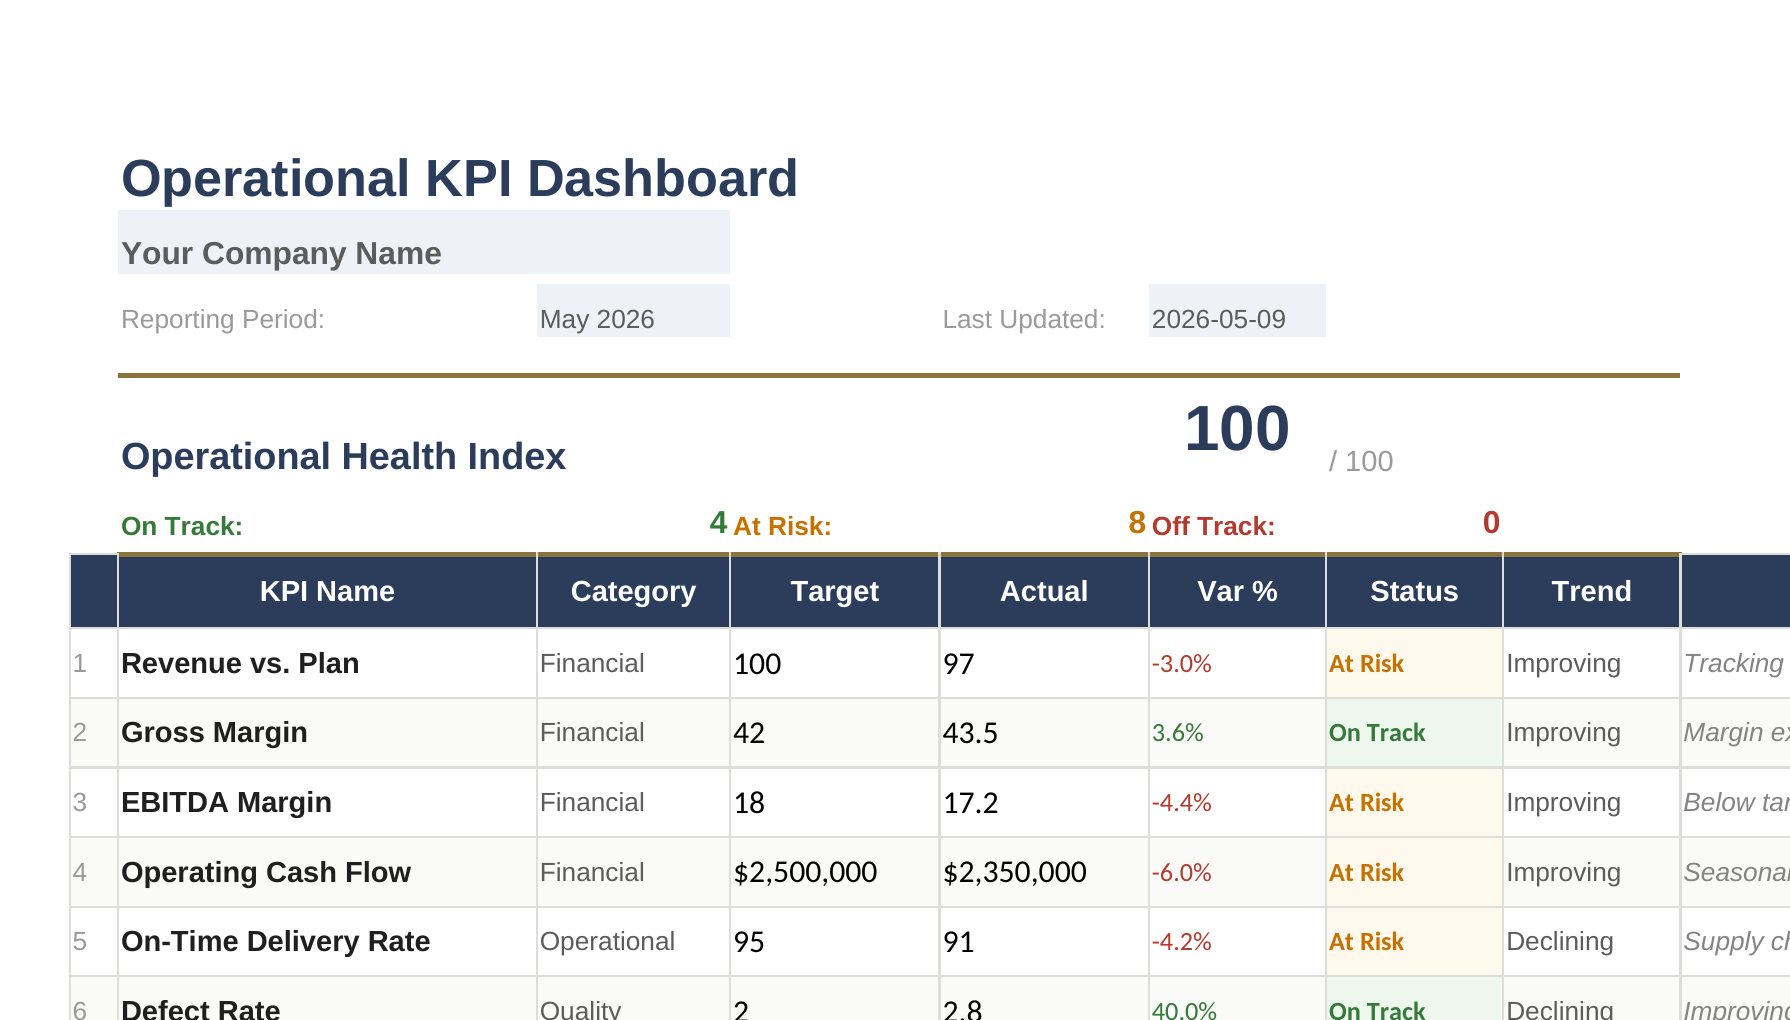Select the -6.0% variance cell
Screen dimensions: 1790x1020
(x=1237, y=872)
